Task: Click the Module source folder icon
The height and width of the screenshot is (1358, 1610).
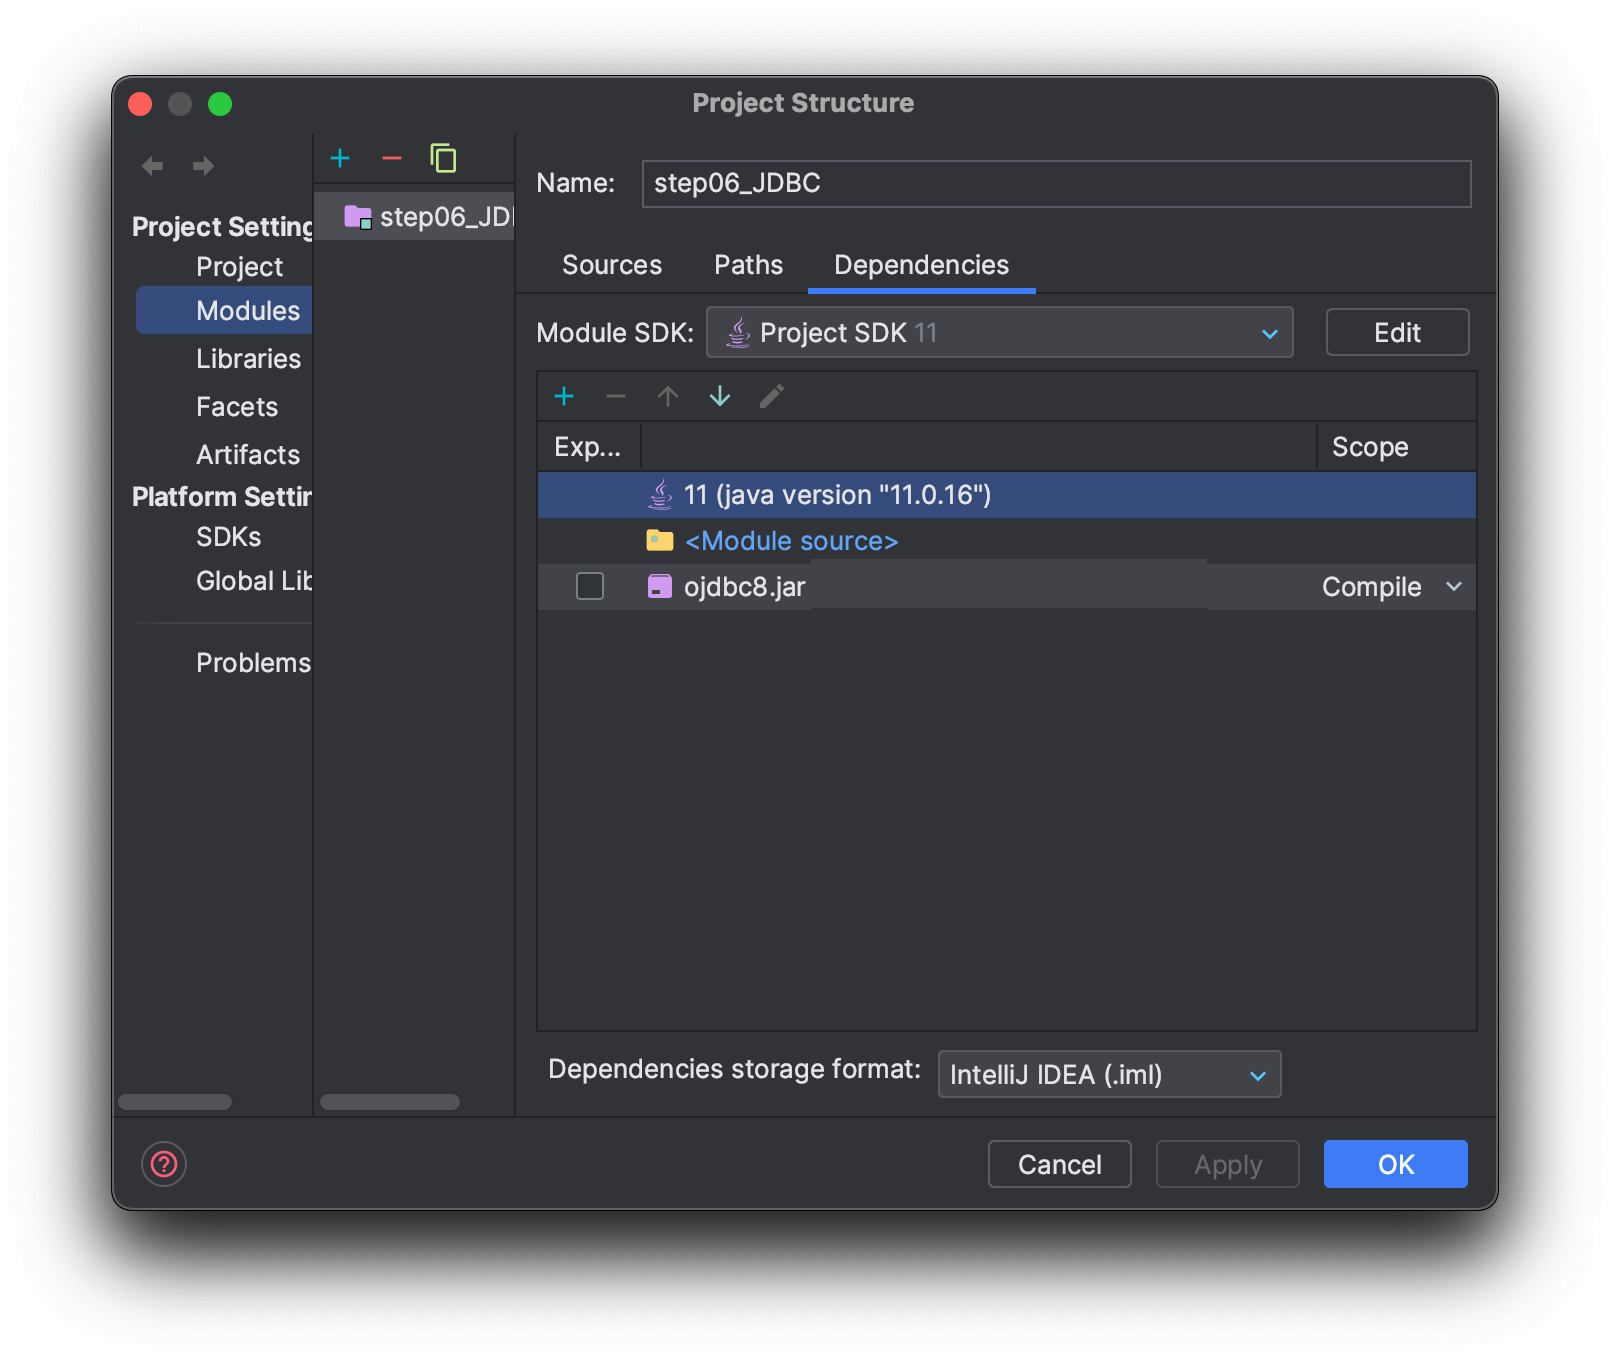Action: click(660, 541)
